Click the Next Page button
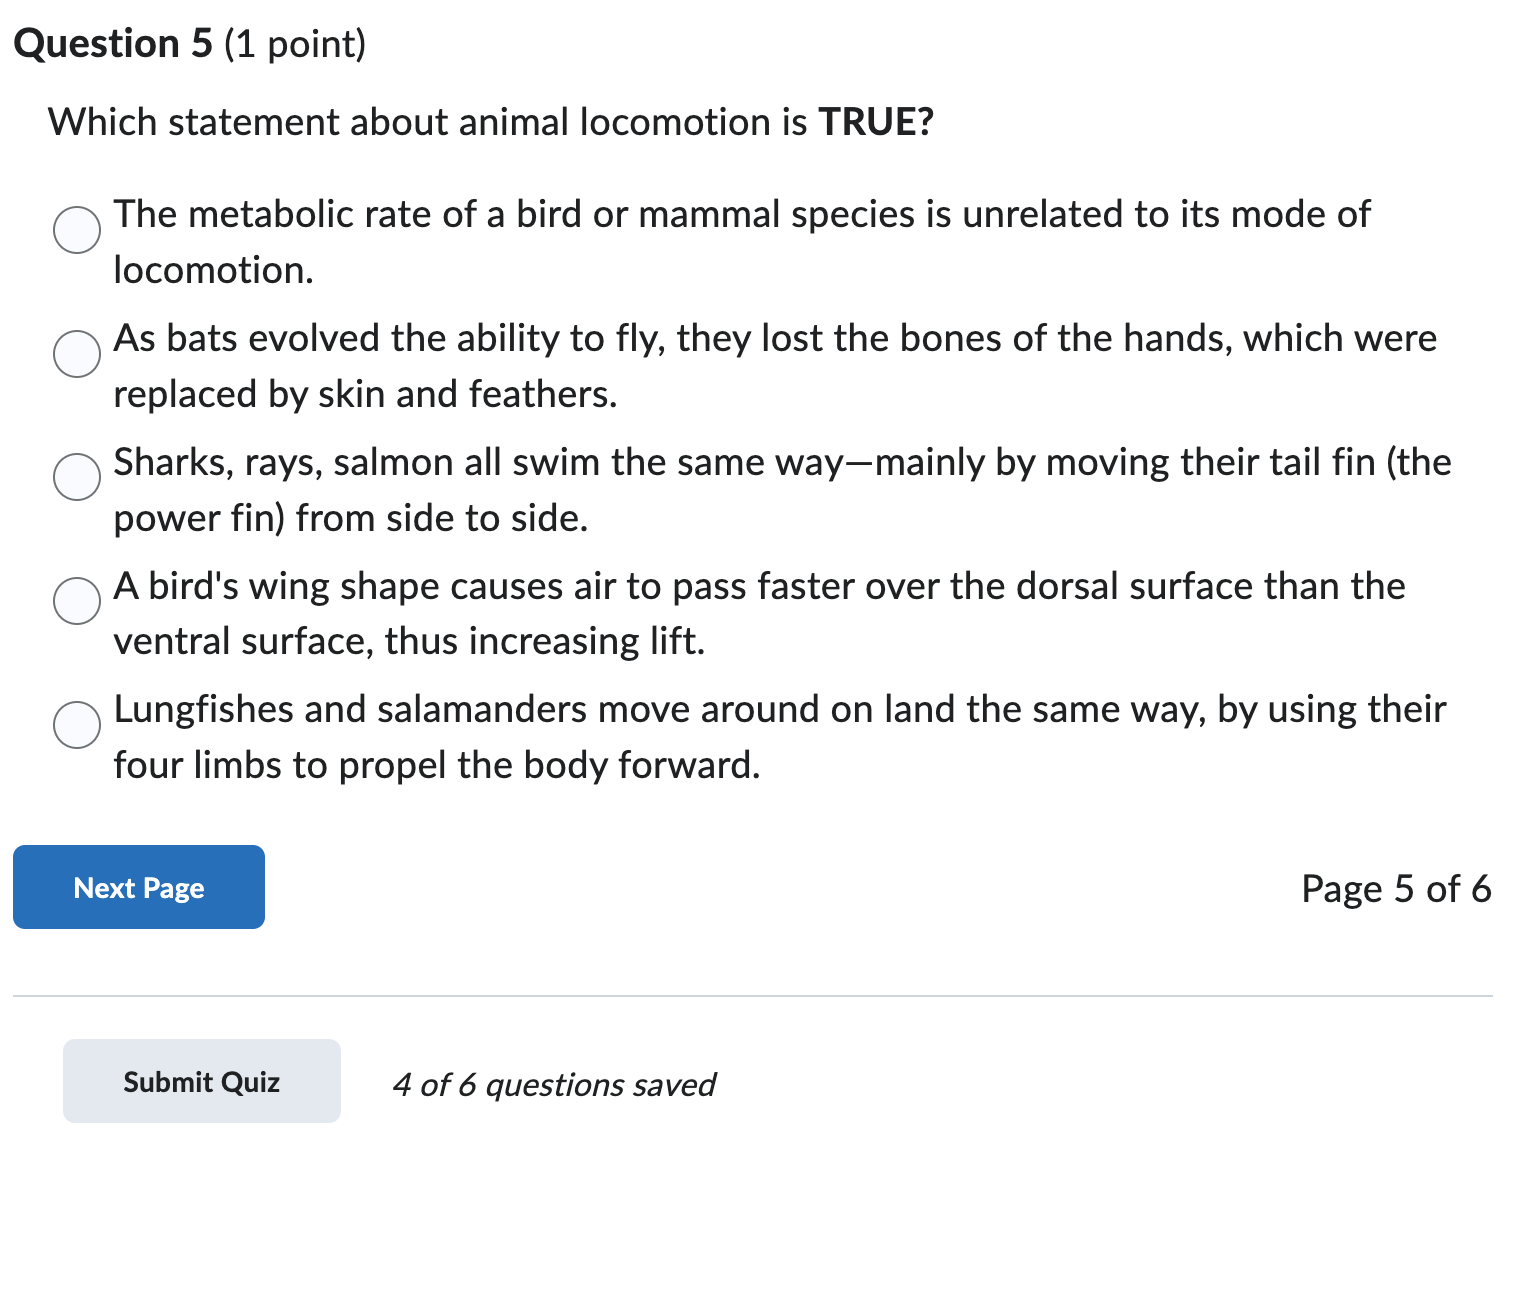The height and width of the screenshot is (1302, 1530). (x=138, y=887)
